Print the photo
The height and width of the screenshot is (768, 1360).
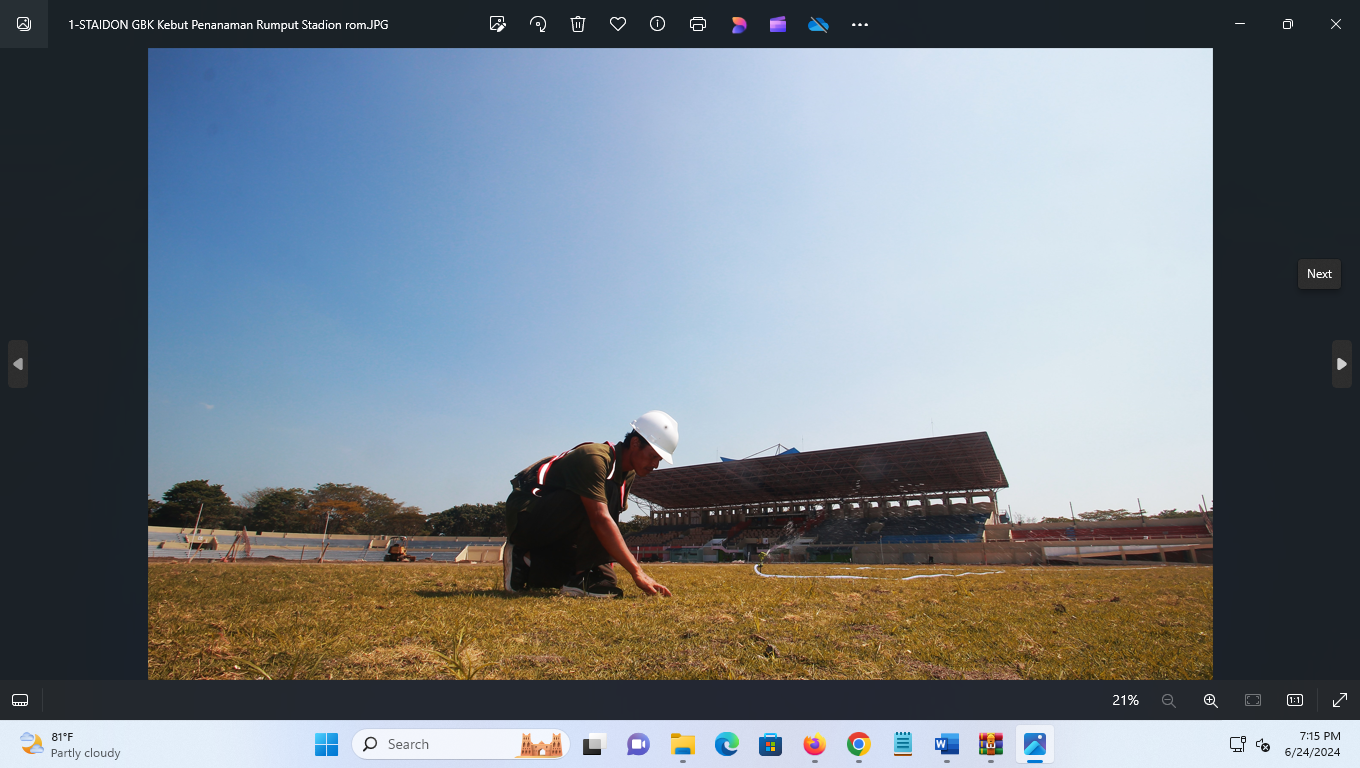coord(698,24)
